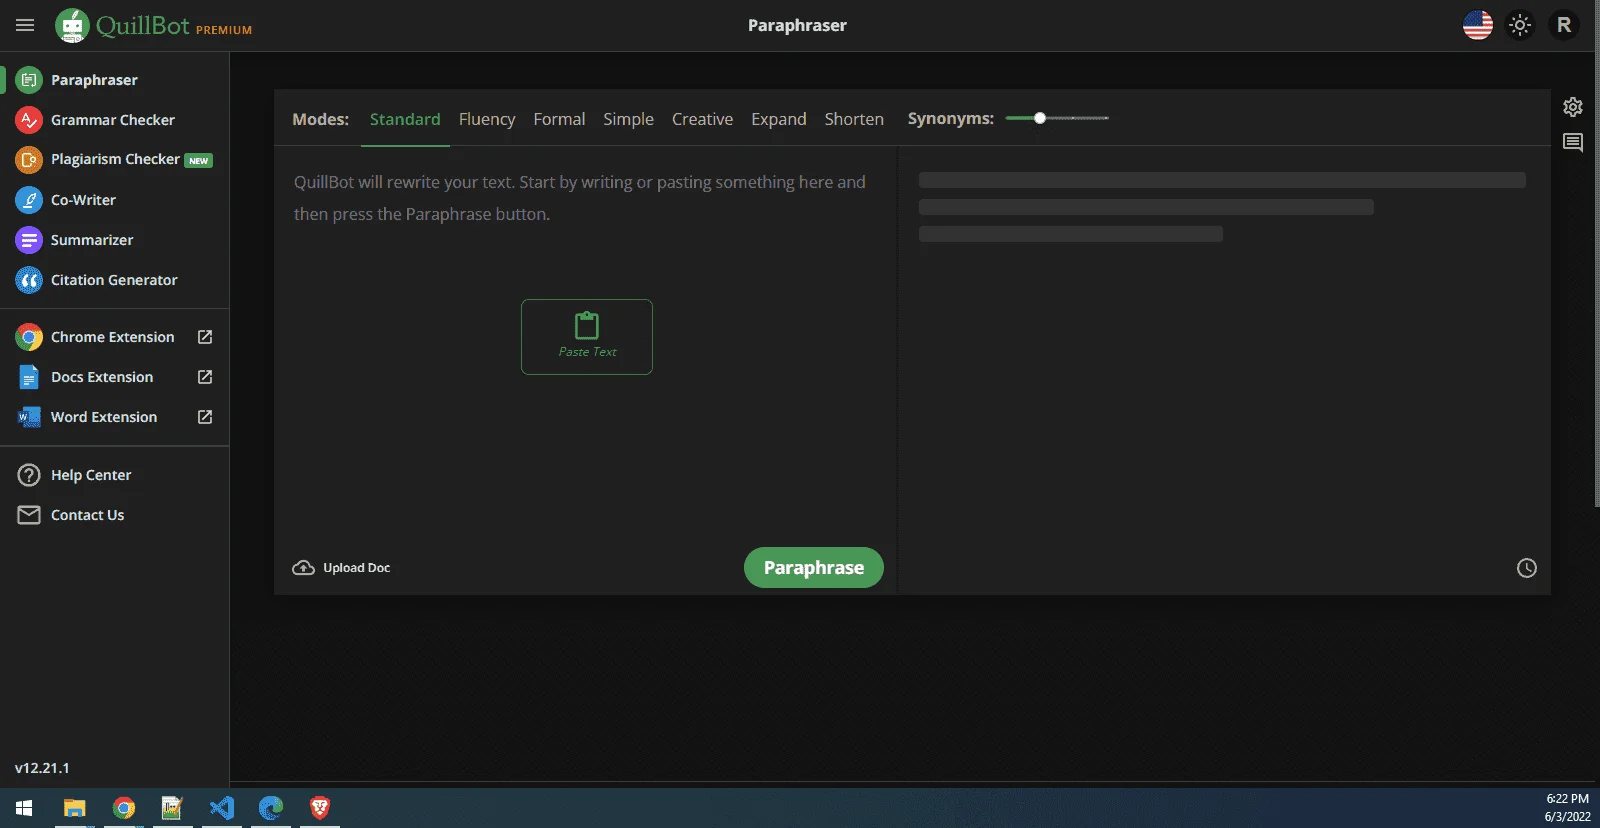Open the feedback comment icon

coord(1573,143)
